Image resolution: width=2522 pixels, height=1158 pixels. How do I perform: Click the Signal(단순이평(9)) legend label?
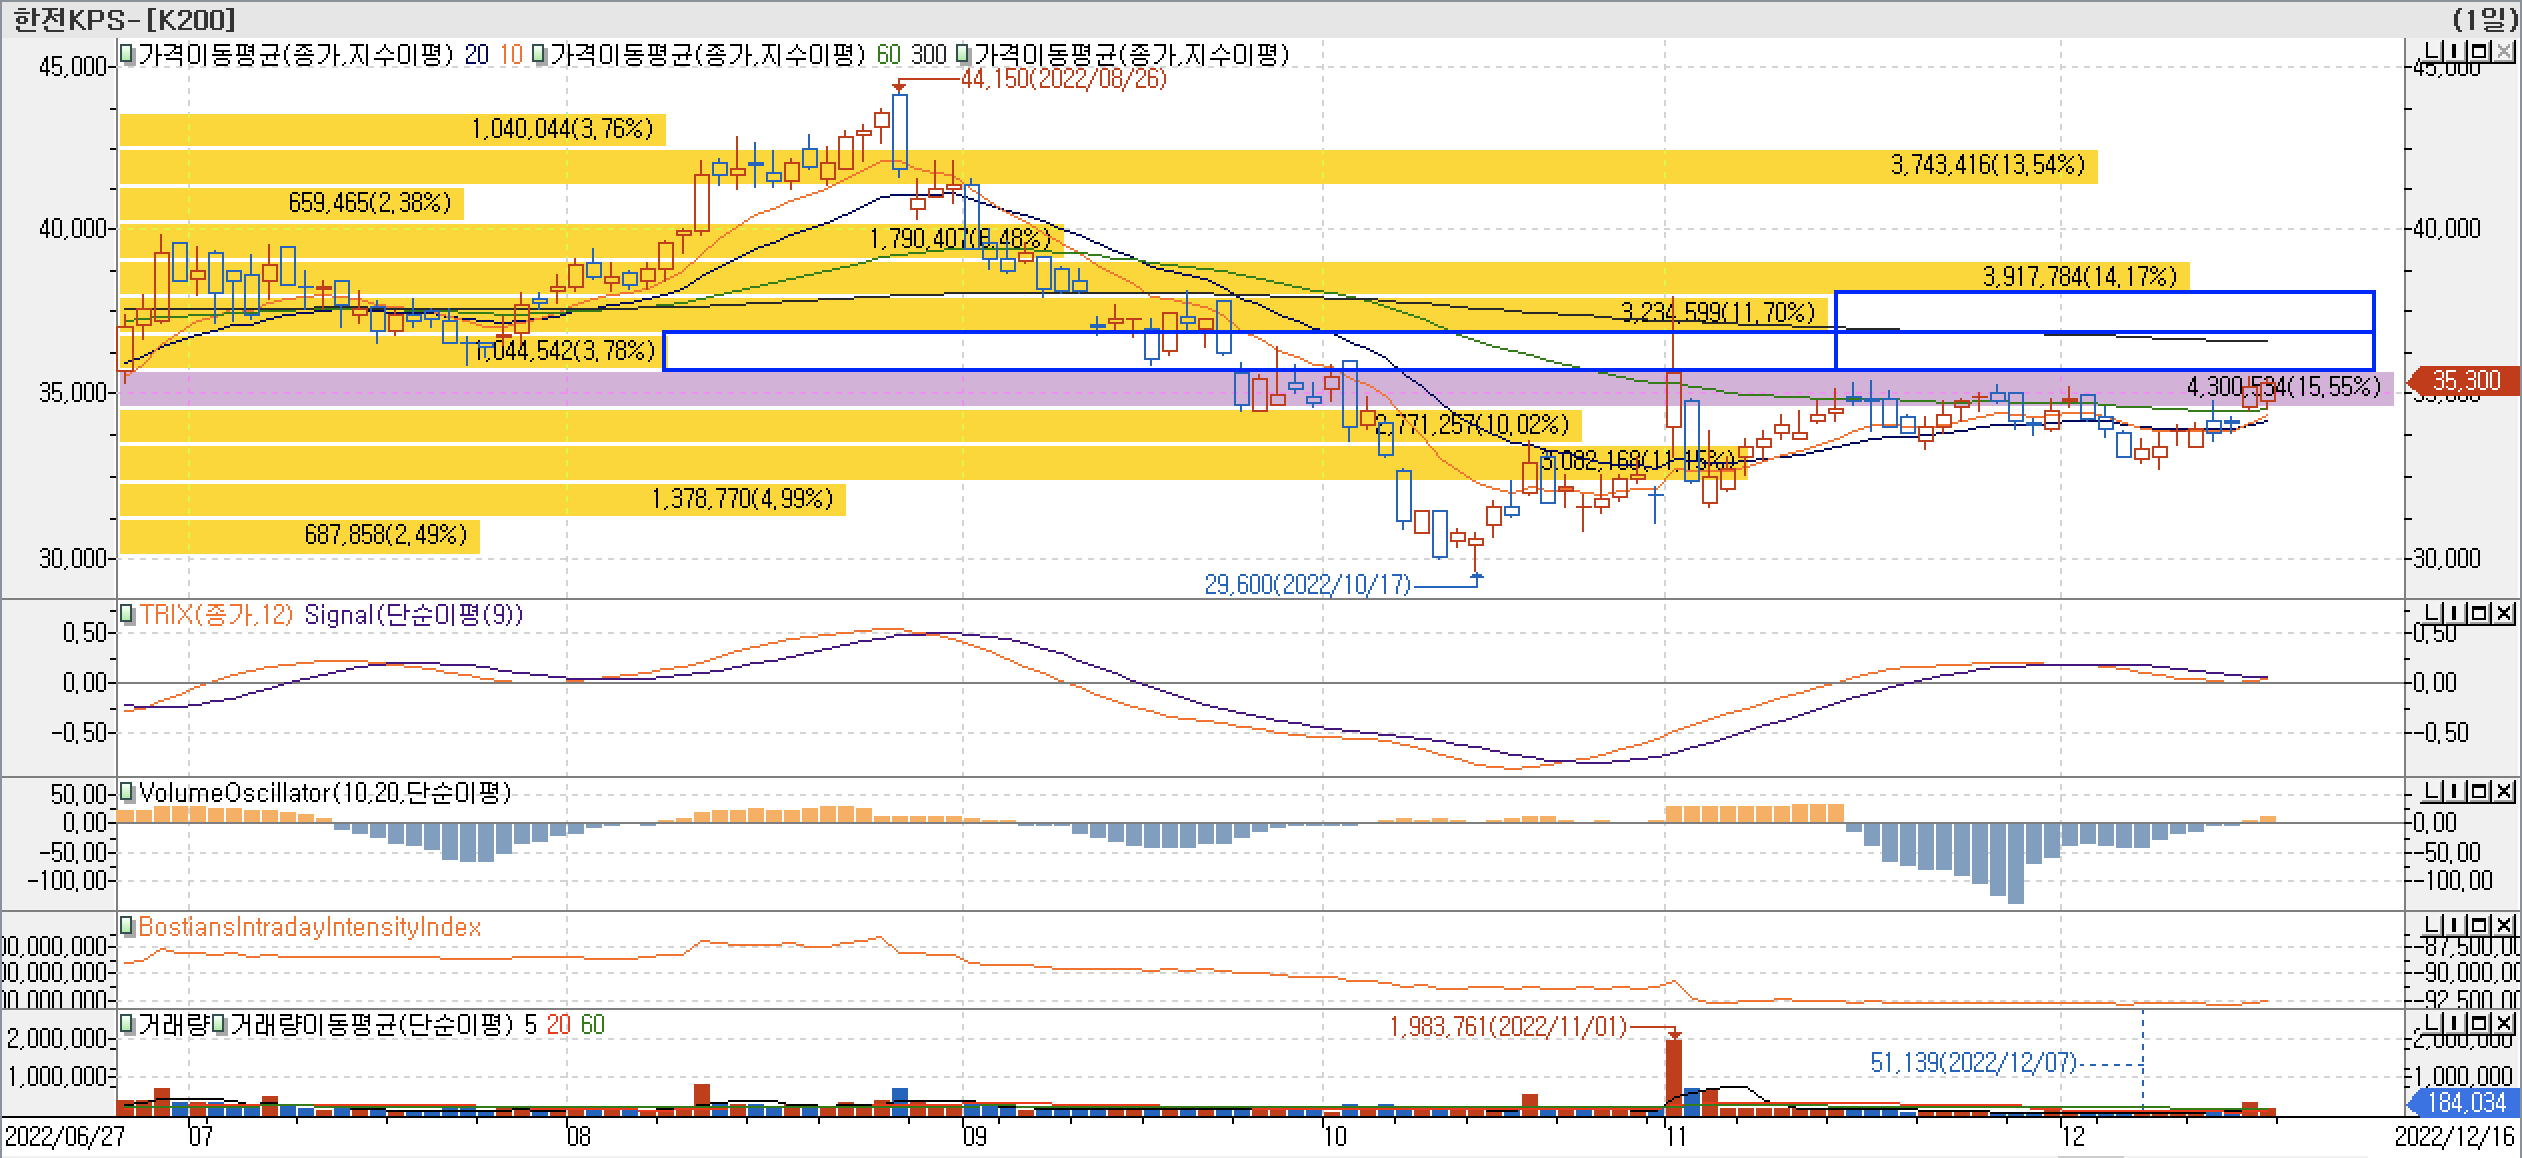[x=413, y=614]
